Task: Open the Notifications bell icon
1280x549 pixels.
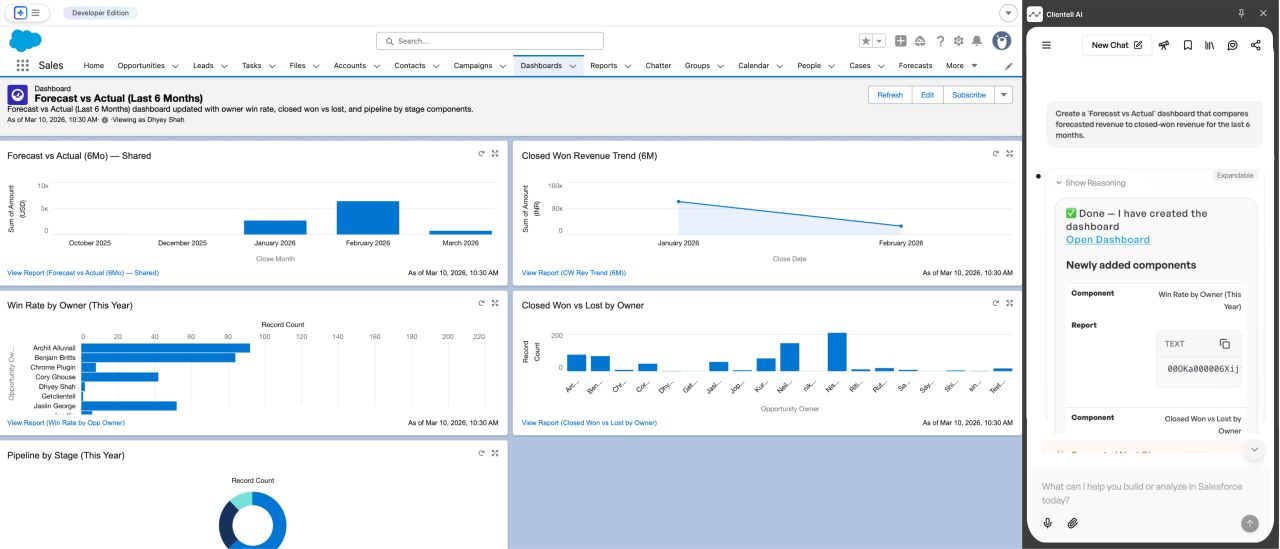Action: click(x=977, y=41)
